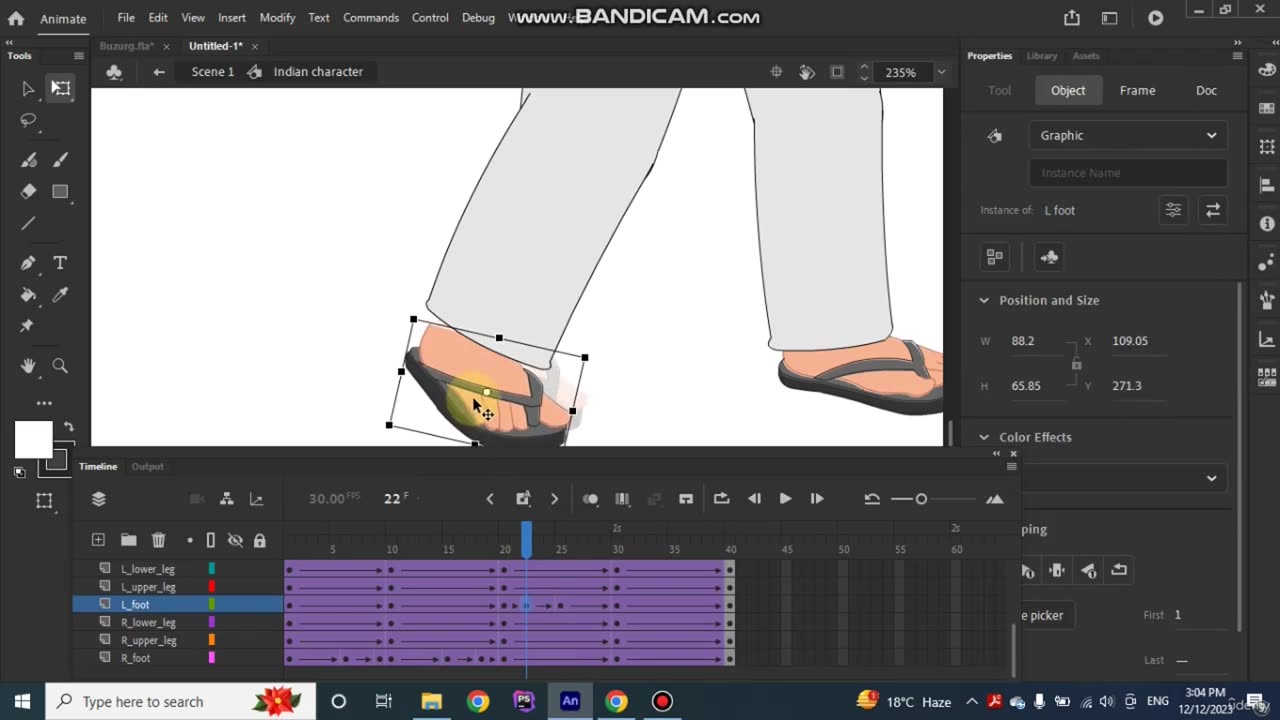1280x720 pixels.
Task: Switch to the Buzurg.fla document tab
Action: coord(127,46)
